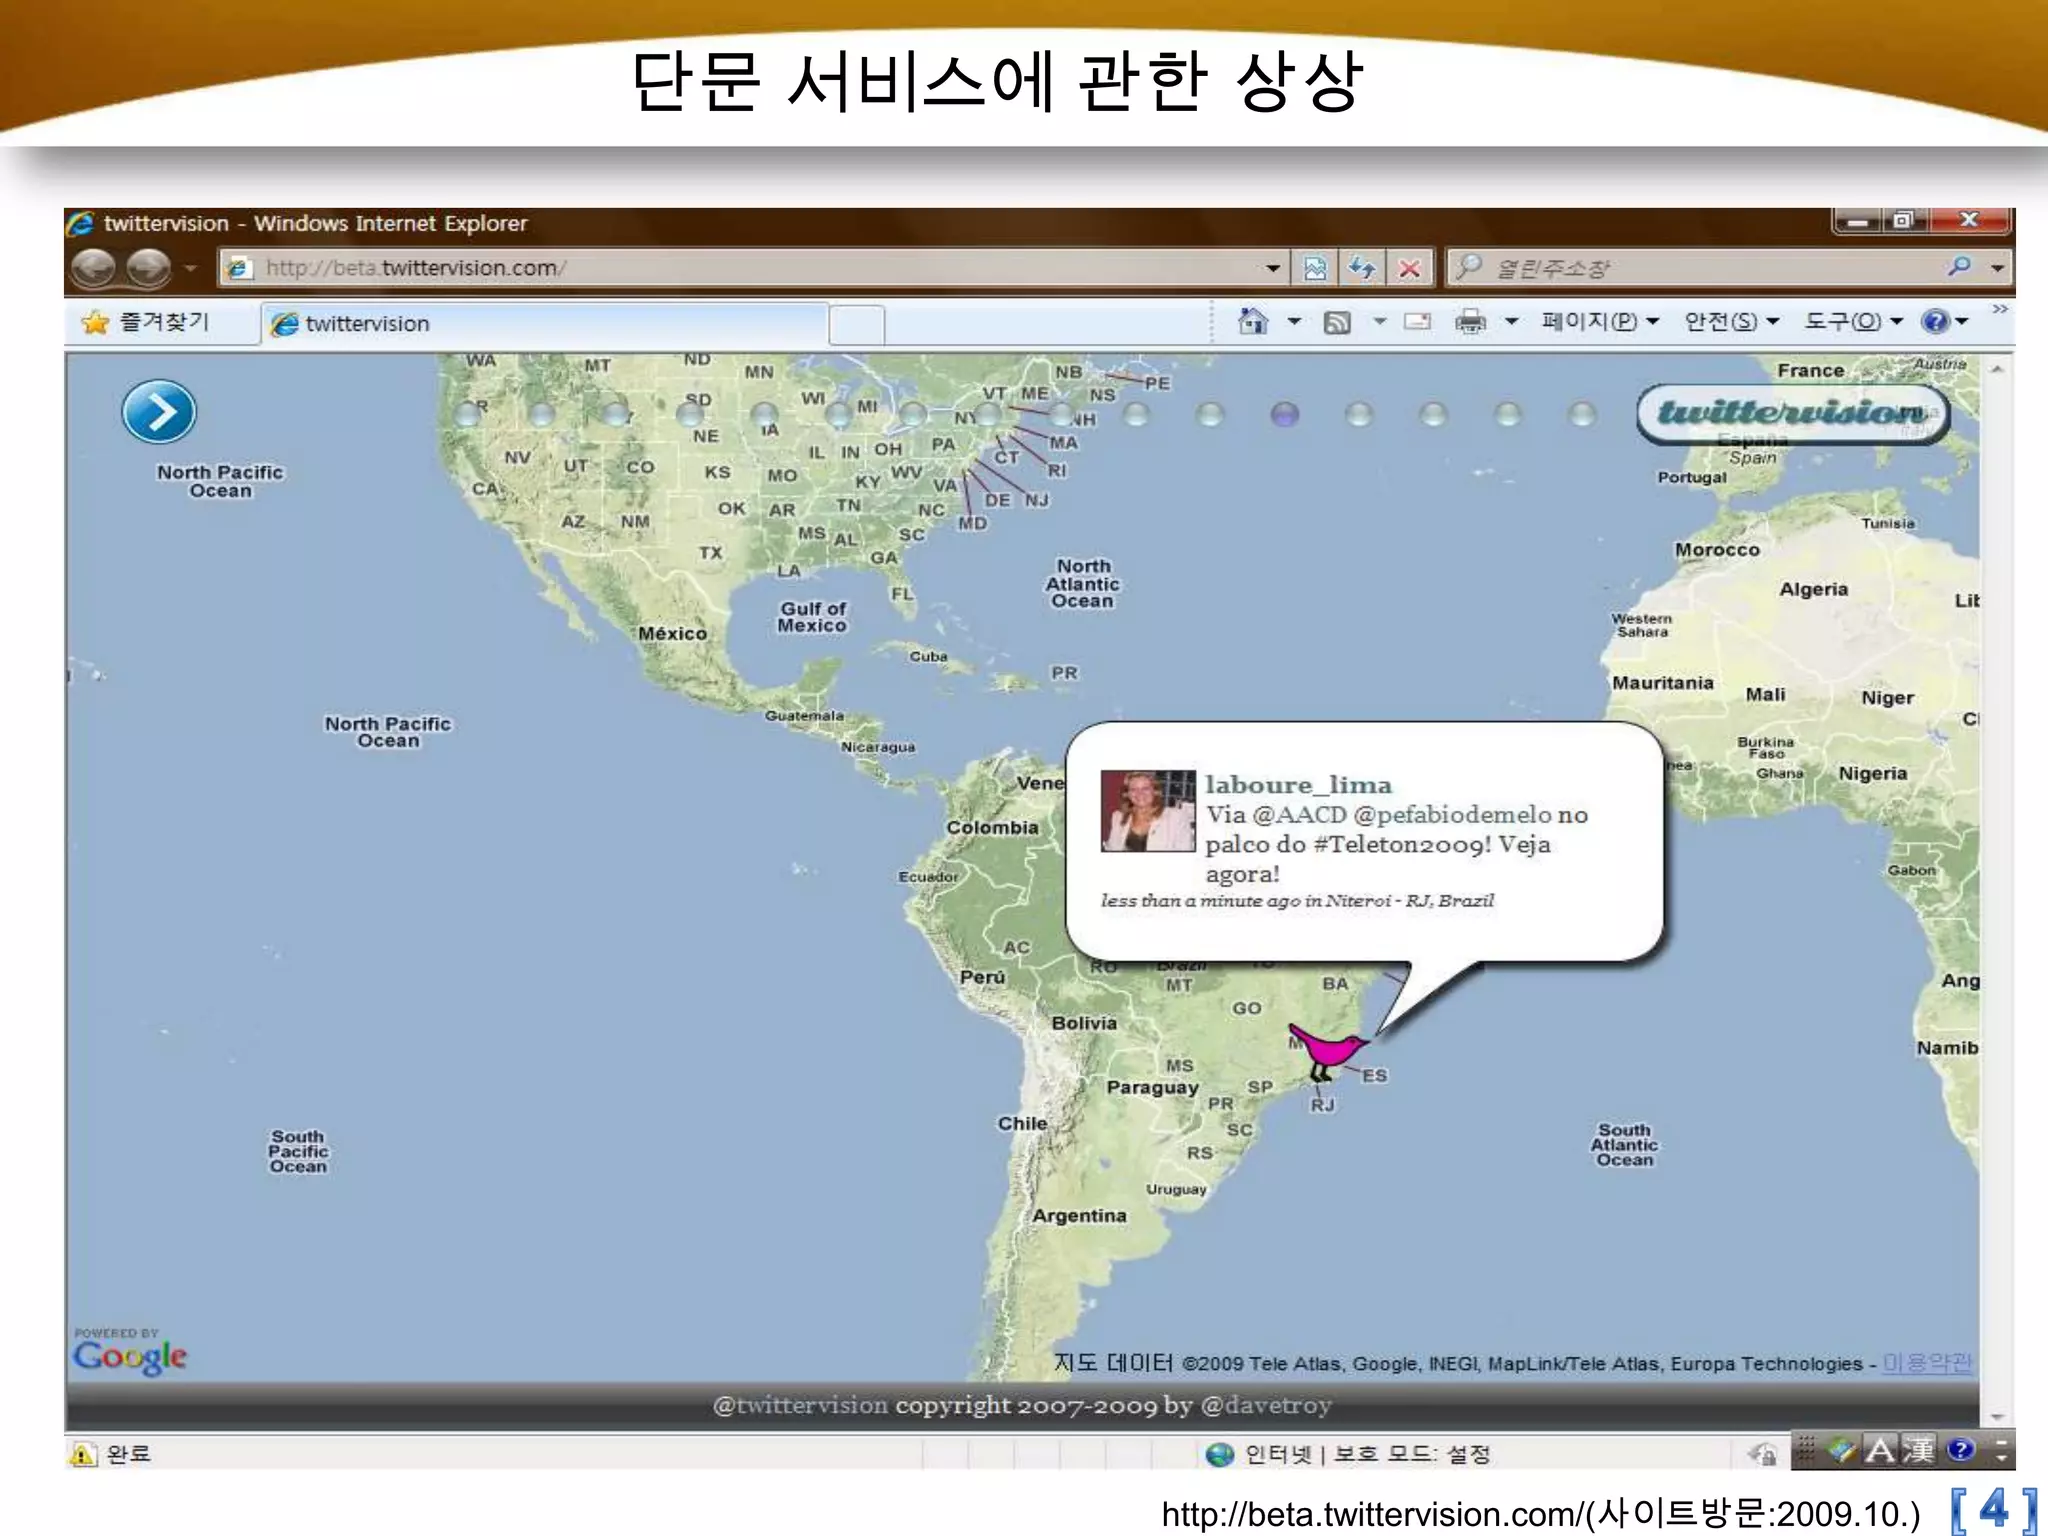Click the Google logo on map
The width and height of the screenshot is (2048, 1536).
click(x=130, y=1356)
